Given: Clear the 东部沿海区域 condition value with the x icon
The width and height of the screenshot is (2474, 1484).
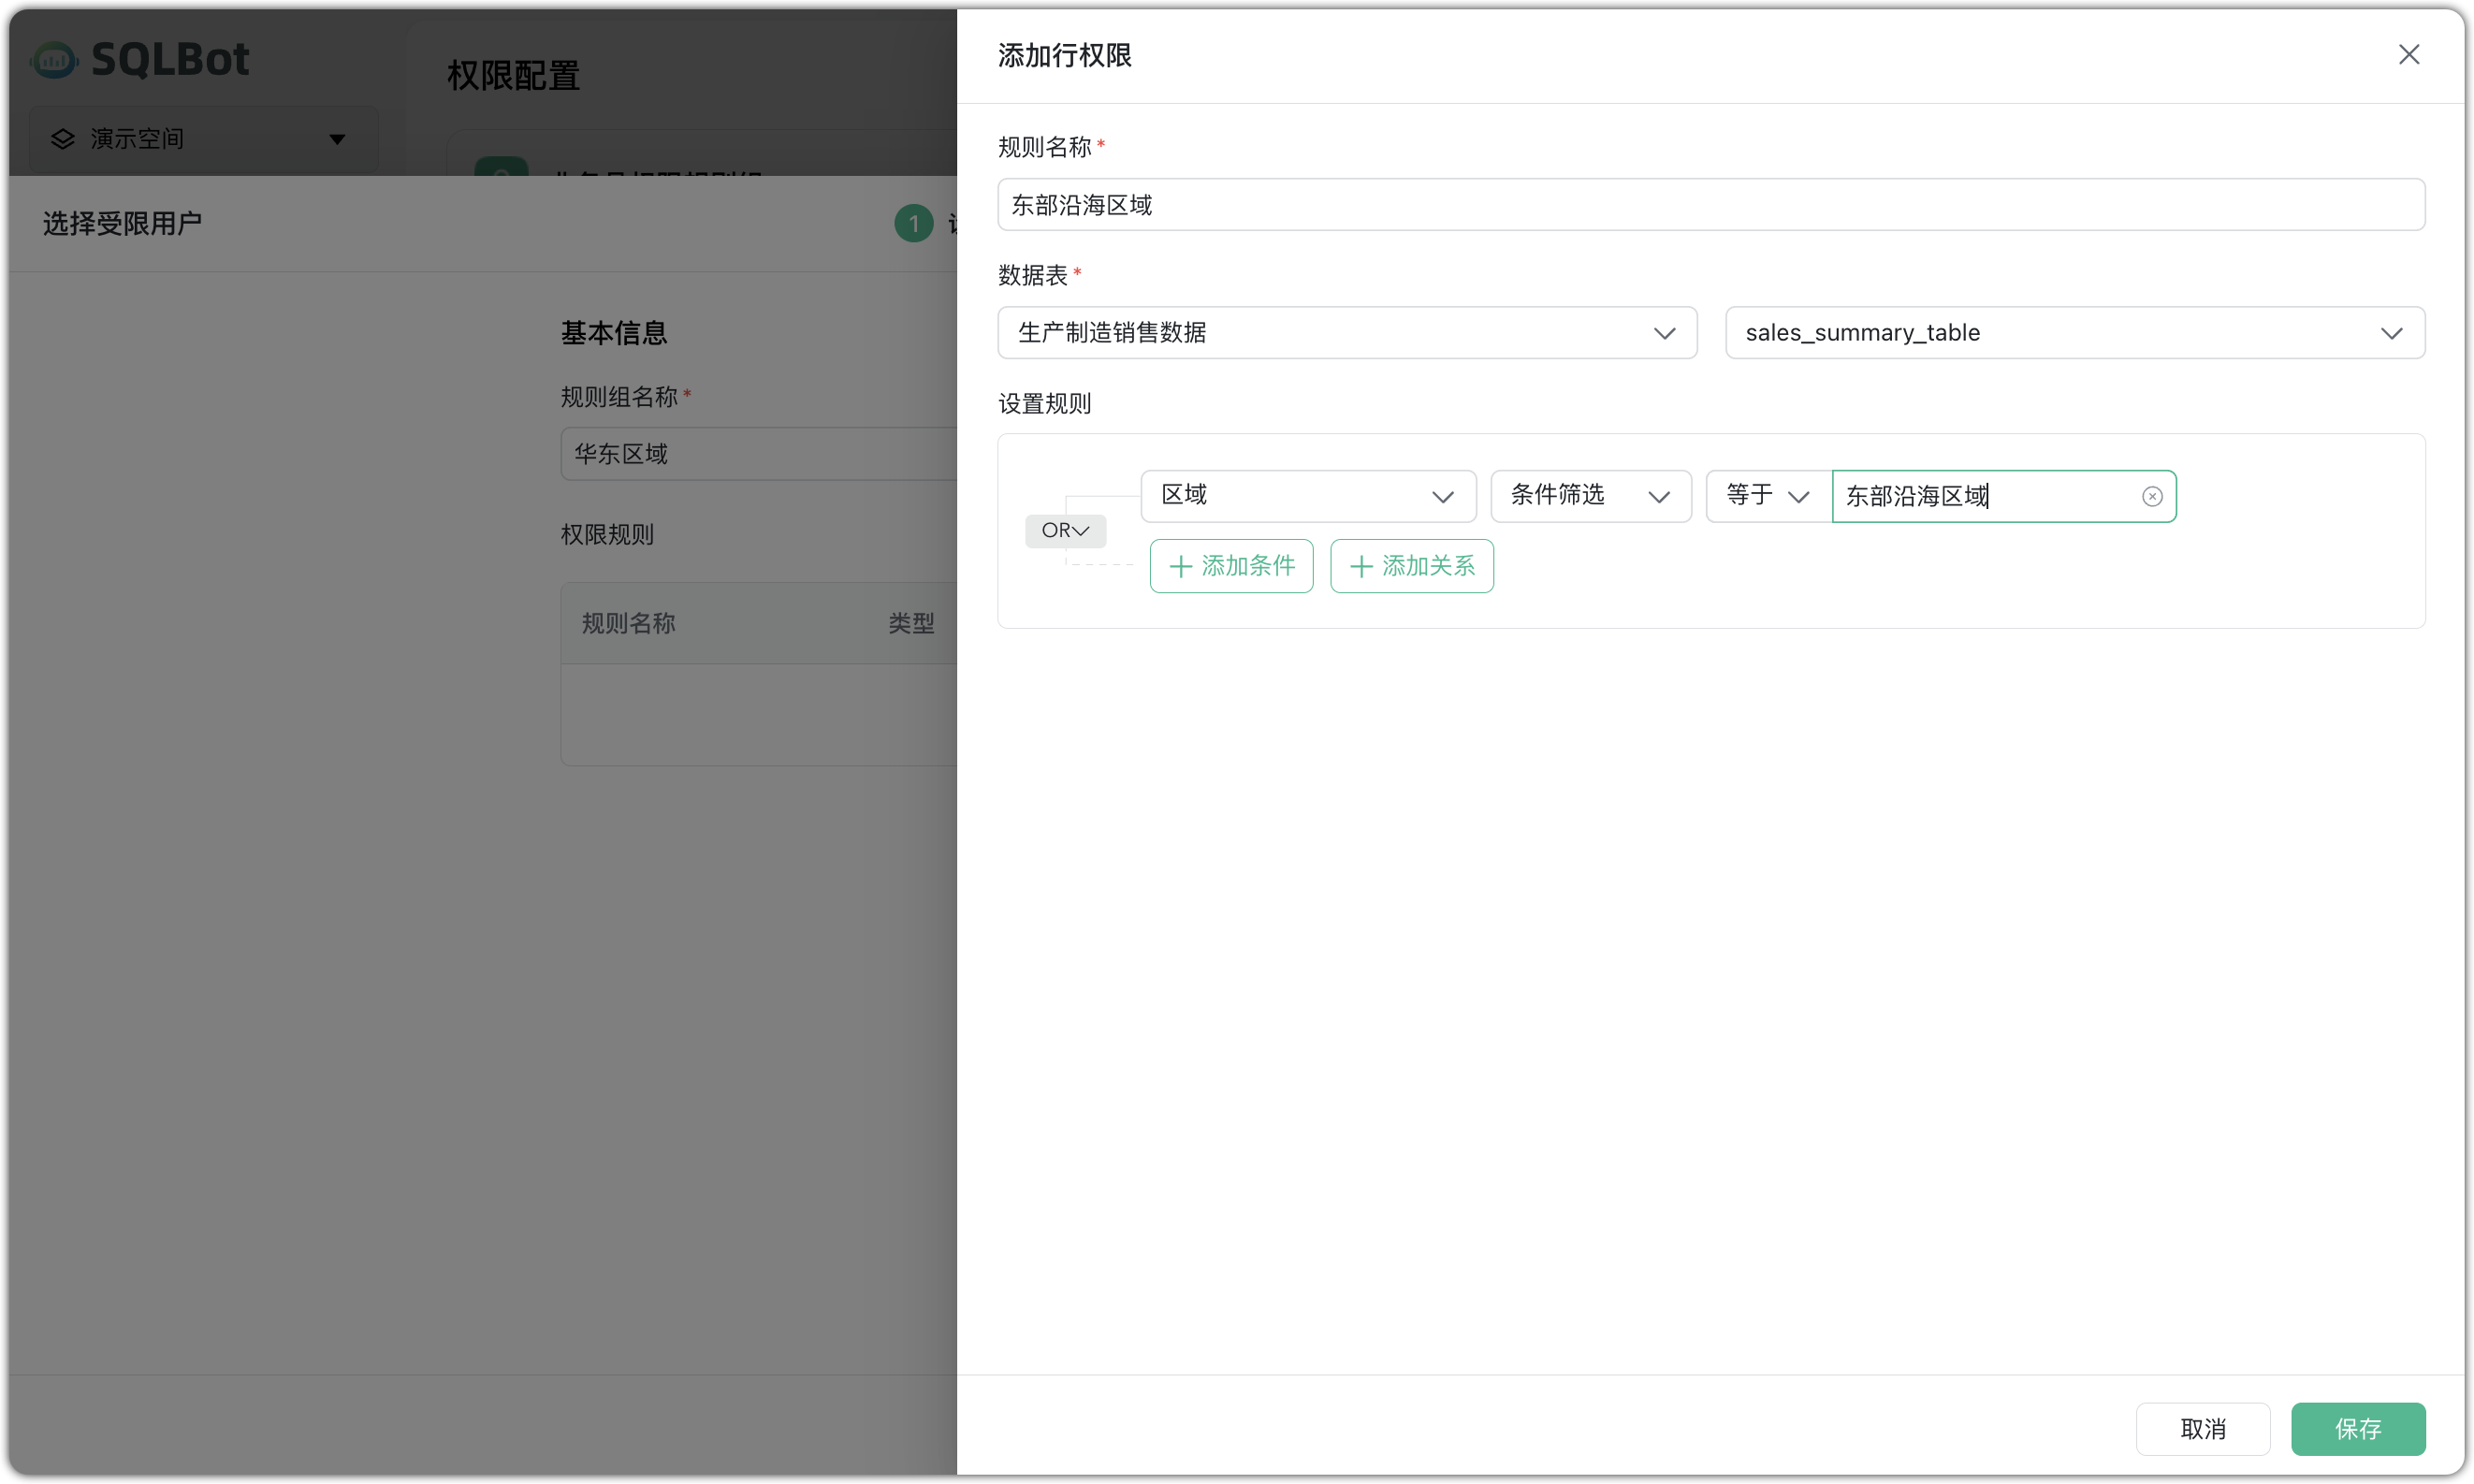Looking at the screenshot, I should (x=2151, y=496).
